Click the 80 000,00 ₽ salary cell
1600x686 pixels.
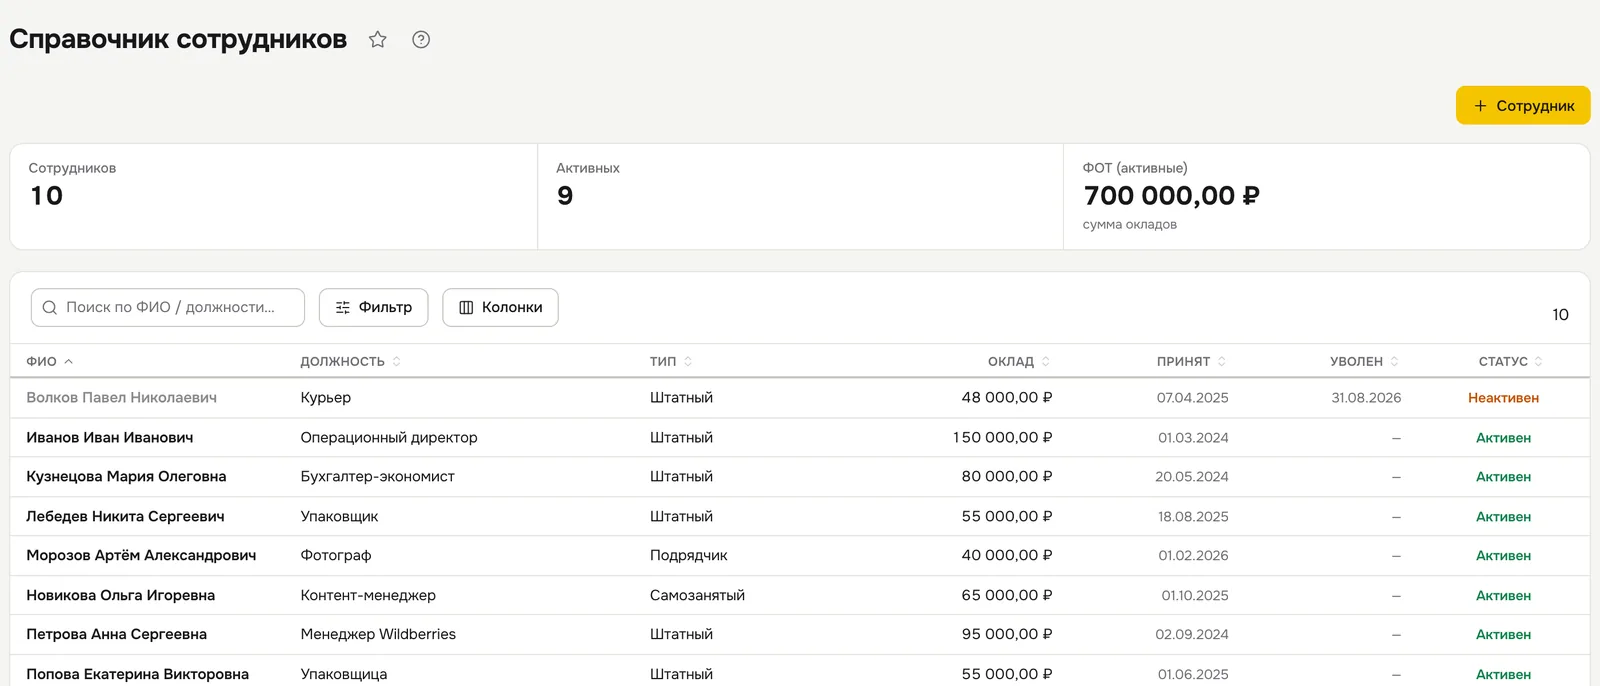click(1007, 477)
